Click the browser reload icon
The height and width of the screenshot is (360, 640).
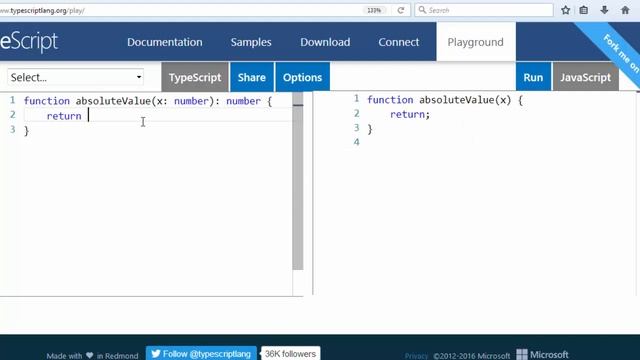(400, 10)
